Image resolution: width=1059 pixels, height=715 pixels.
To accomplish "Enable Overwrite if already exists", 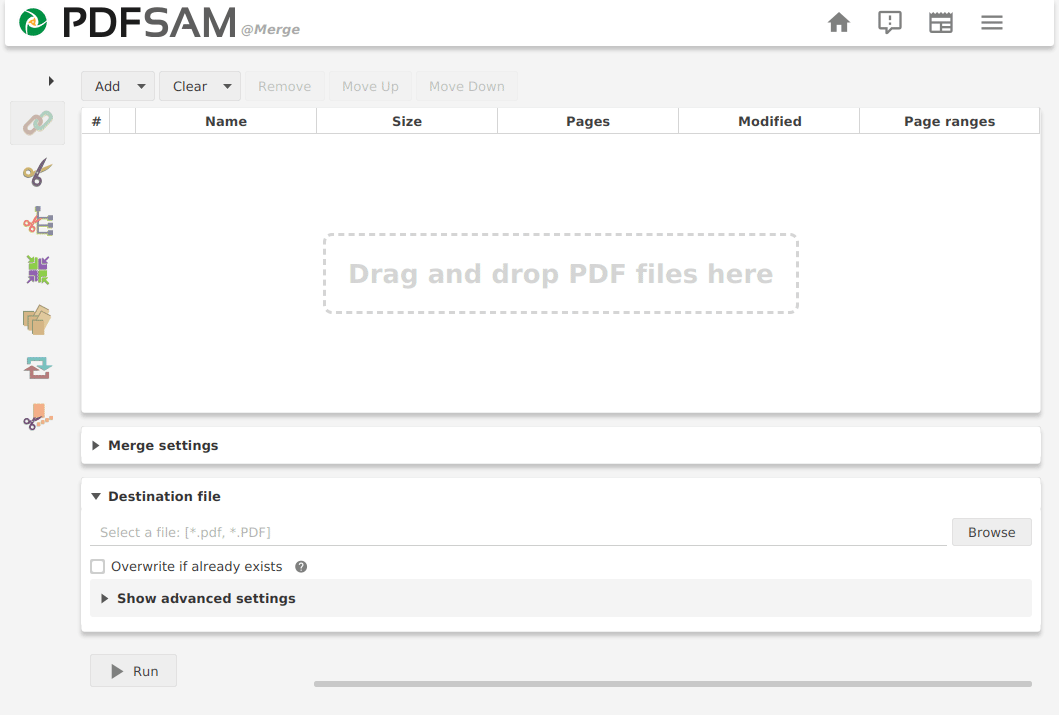I will [x=97, y=566].
